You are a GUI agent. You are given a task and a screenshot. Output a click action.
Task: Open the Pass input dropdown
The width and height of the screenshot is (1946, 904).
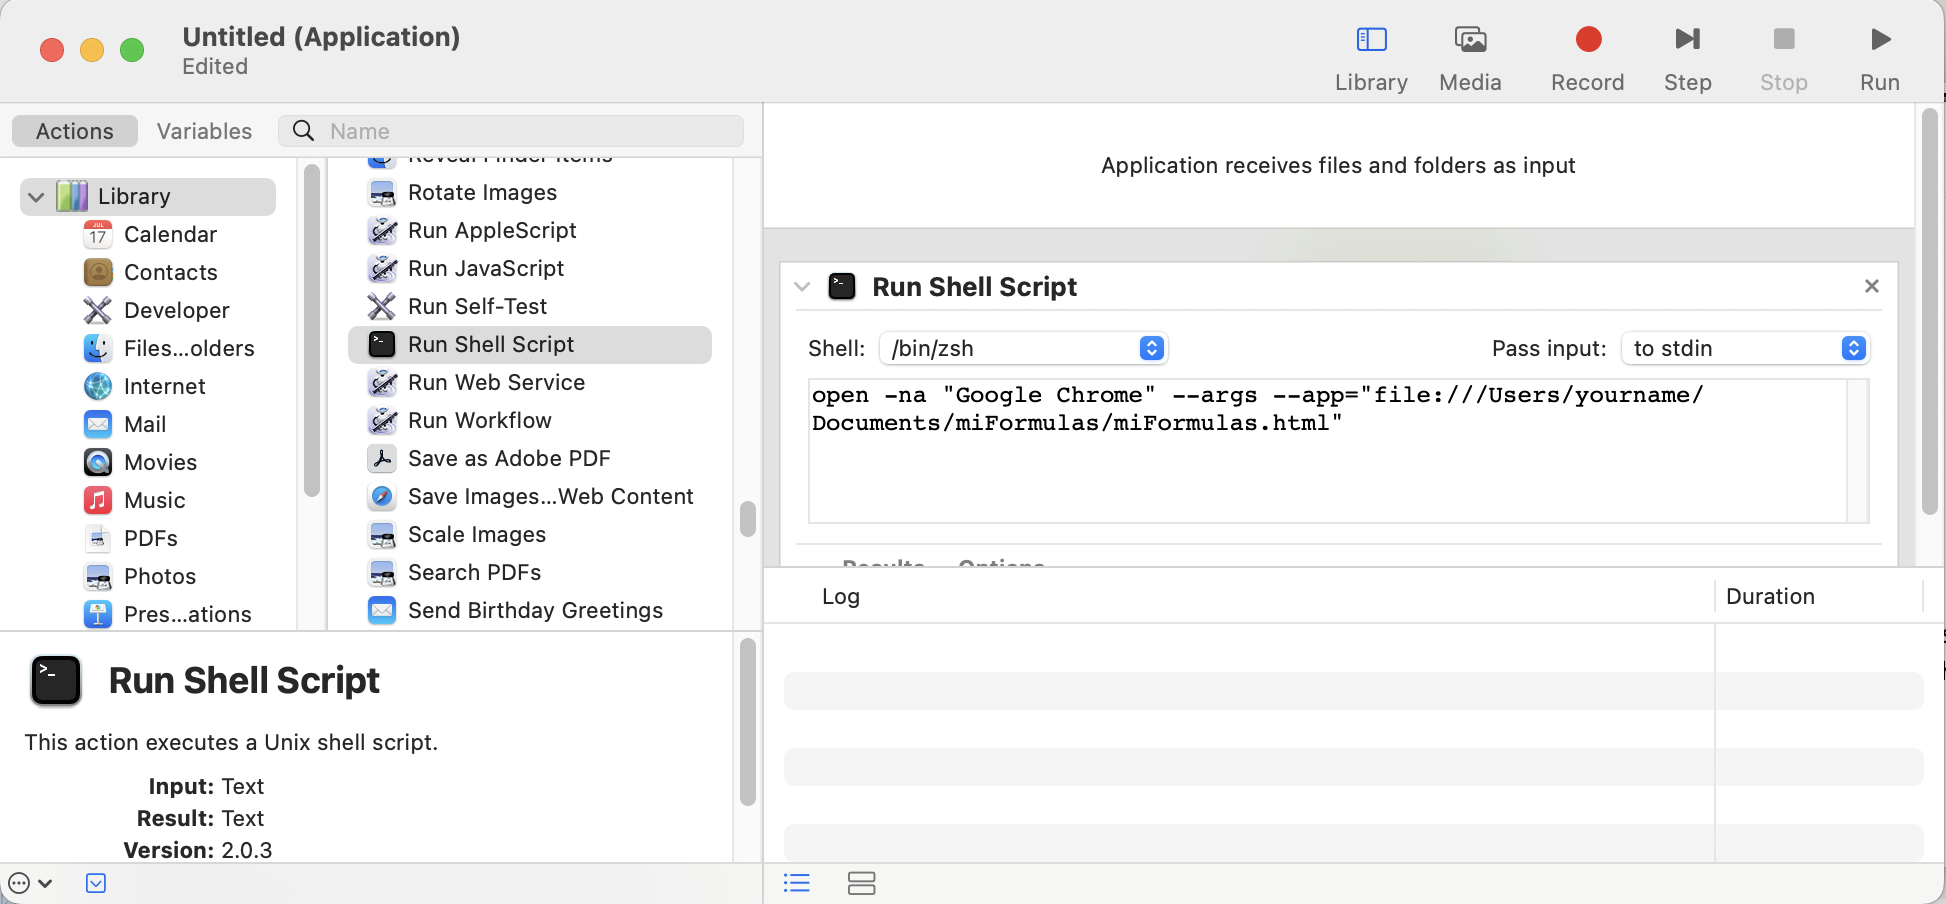click(1745, 348)
